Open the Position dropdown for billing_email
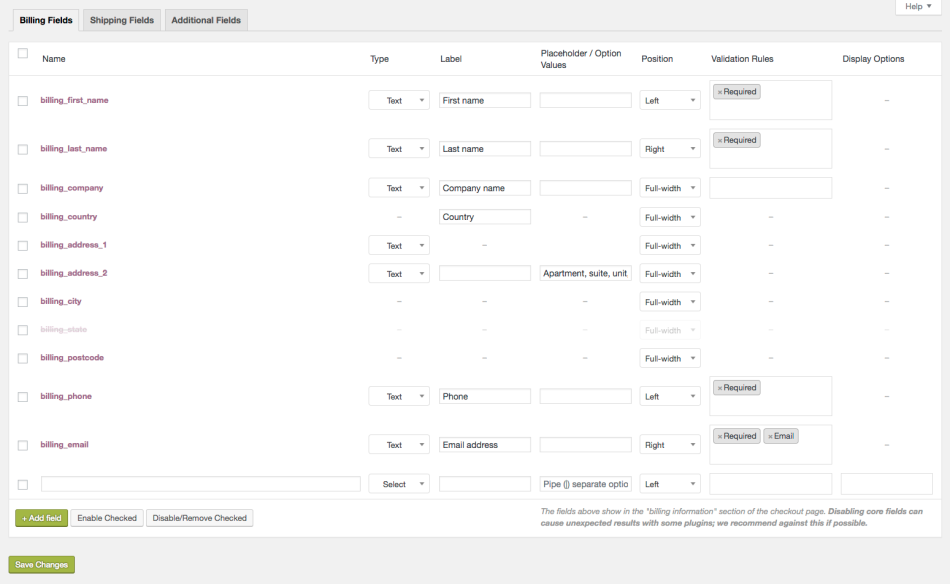The height and width of the screenshot is (584, 950). [670, 444]
